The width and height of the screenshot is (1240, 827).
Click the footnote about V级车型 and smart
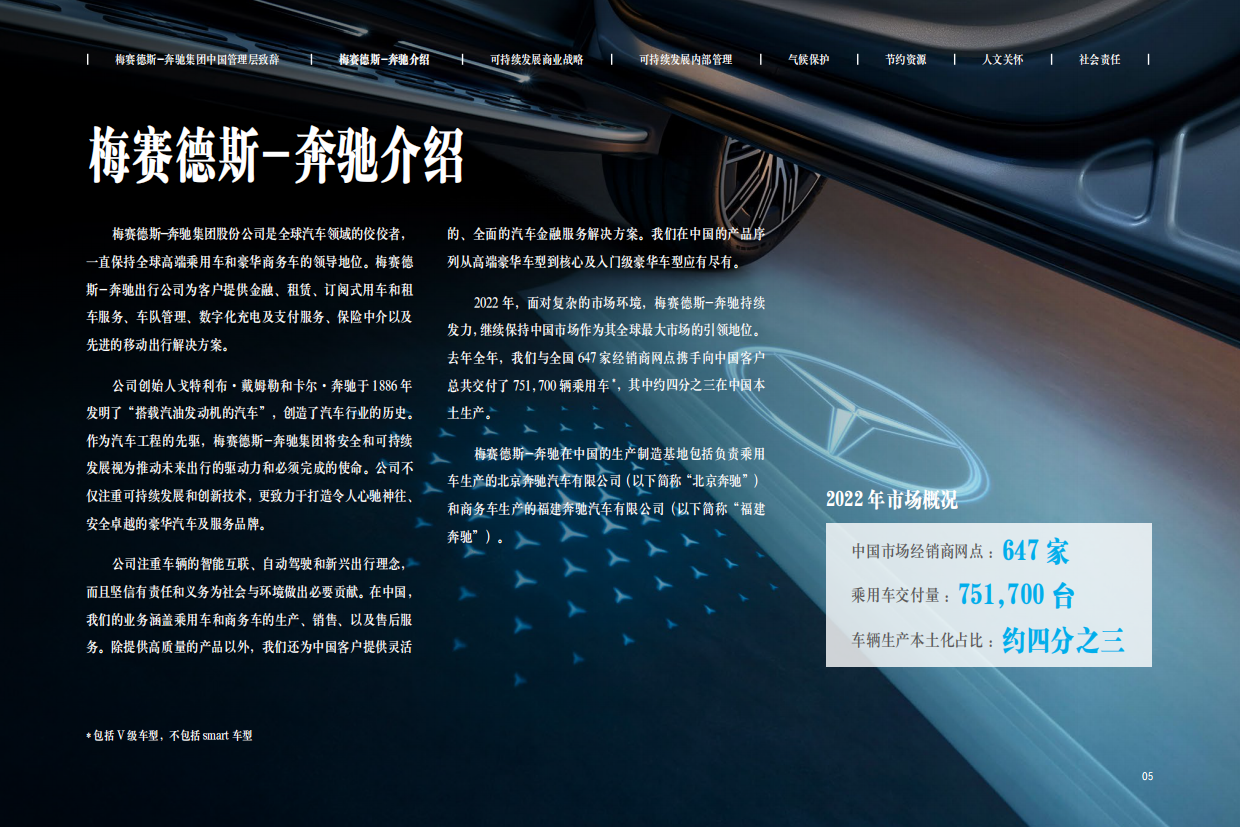point(170,736)
